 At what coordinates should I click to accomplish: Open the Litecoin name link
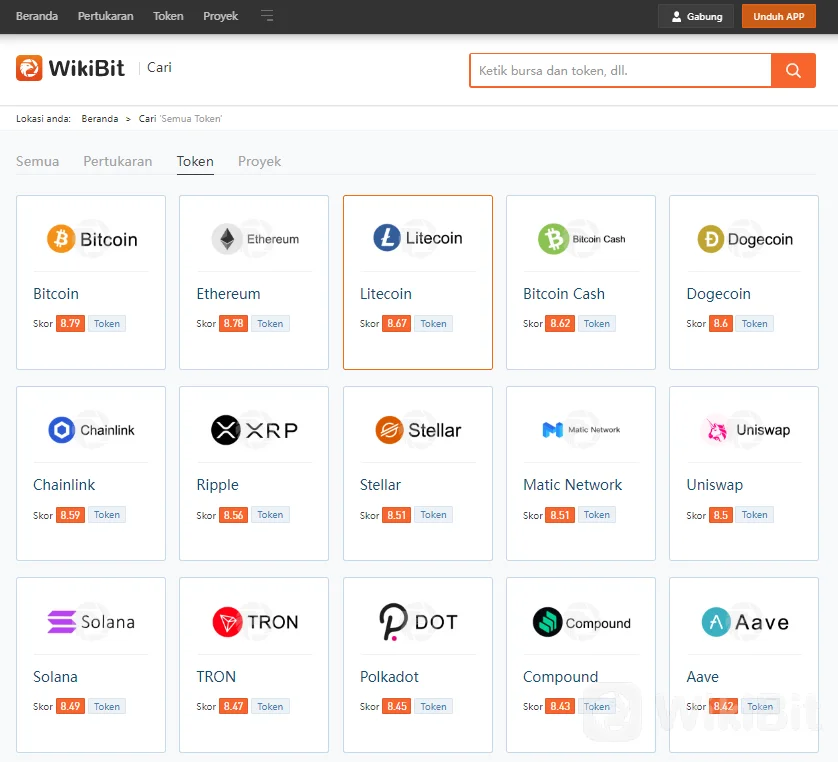pyautogui.click(x=386, y=294)
